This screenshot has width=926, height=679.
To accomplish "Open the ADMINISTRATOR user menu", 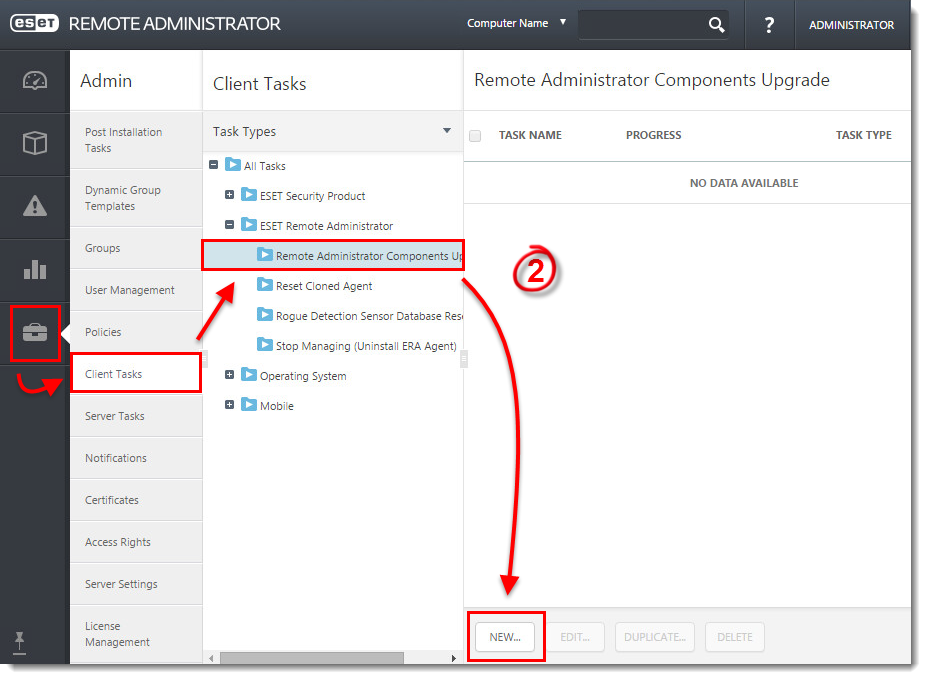I will coord(851,25).
